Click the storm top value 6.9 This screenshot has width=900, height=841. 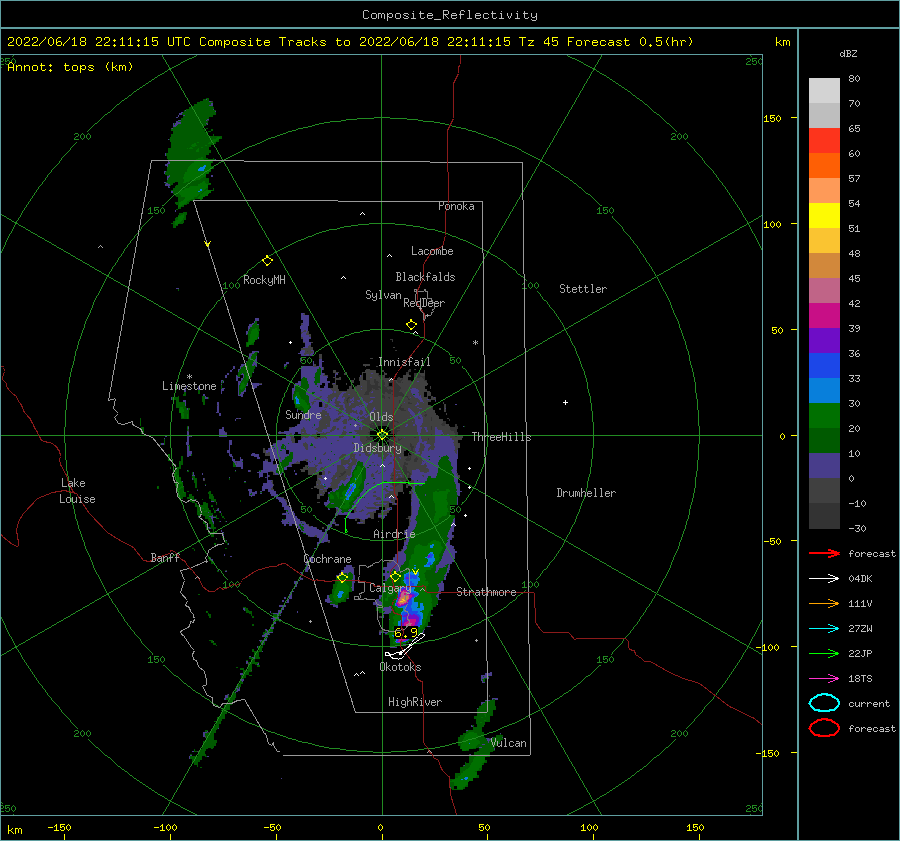[x=406, y=633]
